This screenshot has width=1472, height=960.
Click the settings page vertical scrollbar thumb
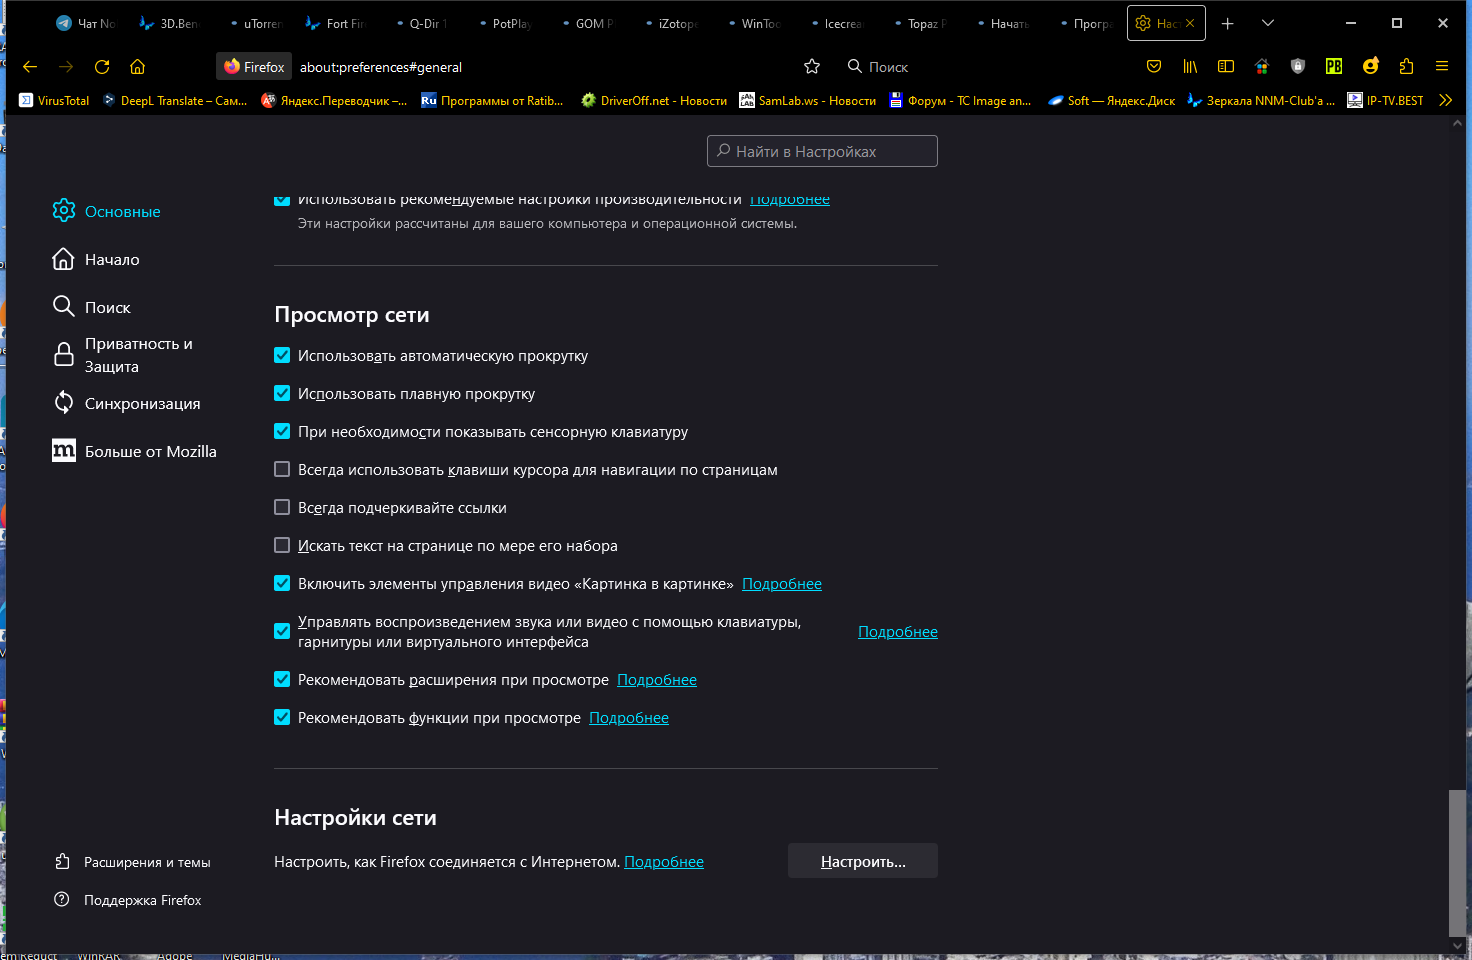[x=1457, y=862]
